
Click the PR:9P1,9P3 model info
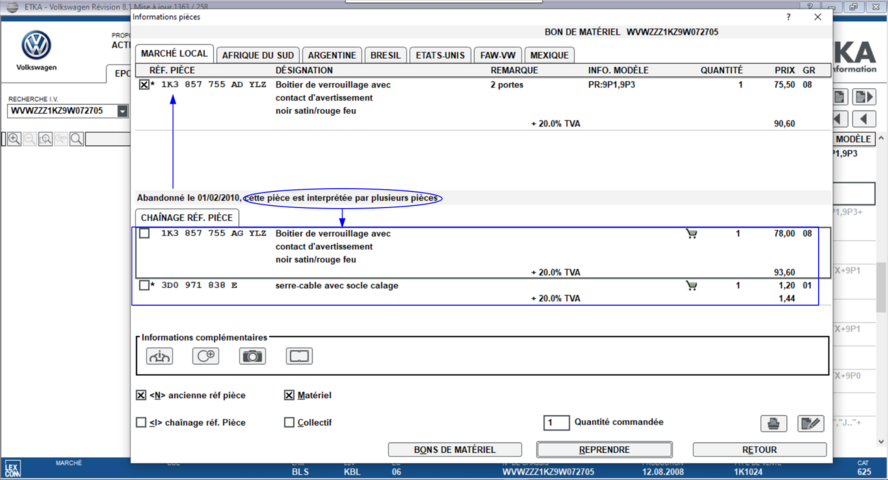click(612, 84)
